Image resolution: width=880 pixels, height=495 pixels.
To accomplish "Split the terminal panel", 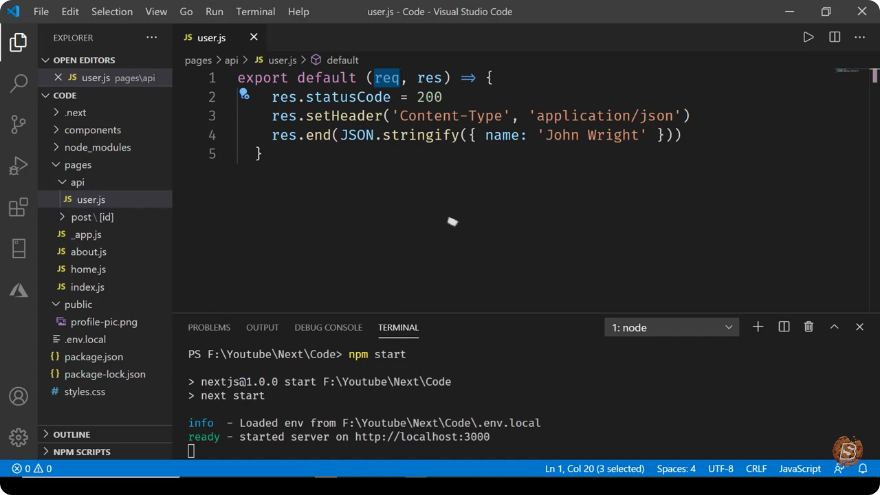I will [784, 327].
